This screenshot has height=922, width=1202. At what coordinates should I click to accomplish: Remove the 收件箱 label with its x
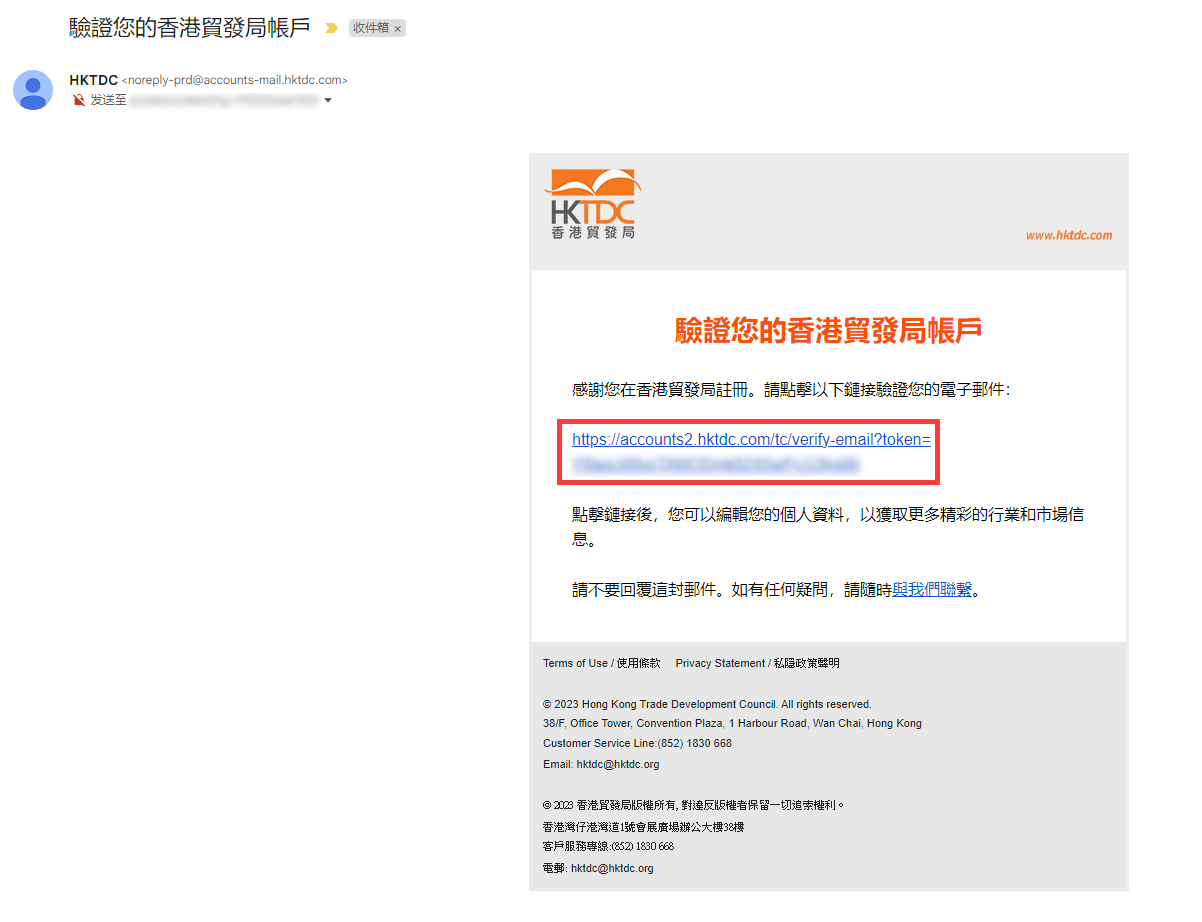pyautogui.click(x=398, y=29)
